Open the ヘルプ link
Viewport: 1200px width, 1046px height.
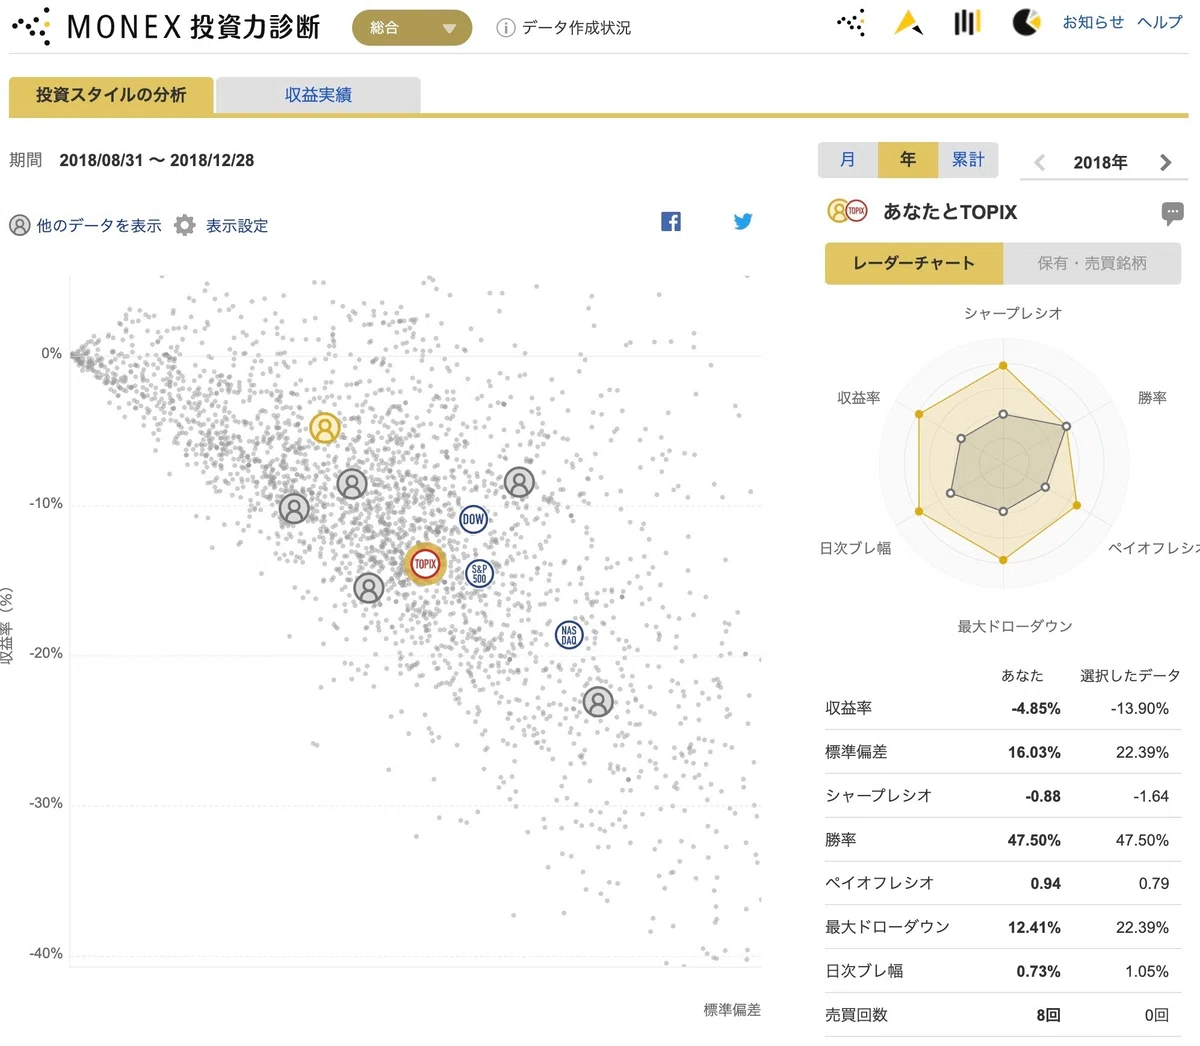point(1160,22)
